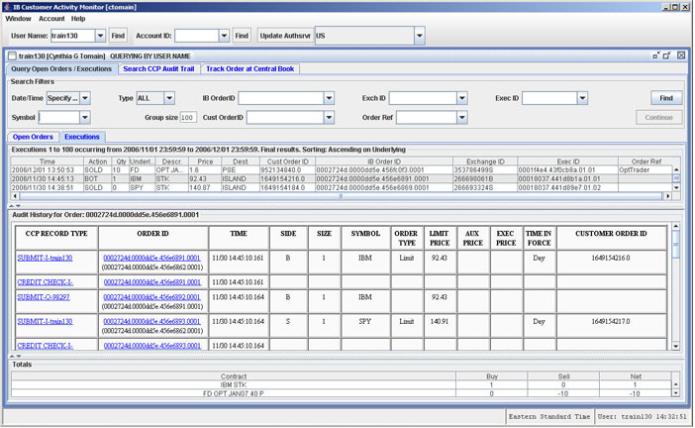Image resolution: width=695 pixels, height=428 pixels.
Task: Expand the Update Authsrvr US dropdown
Action: (418, 35)
